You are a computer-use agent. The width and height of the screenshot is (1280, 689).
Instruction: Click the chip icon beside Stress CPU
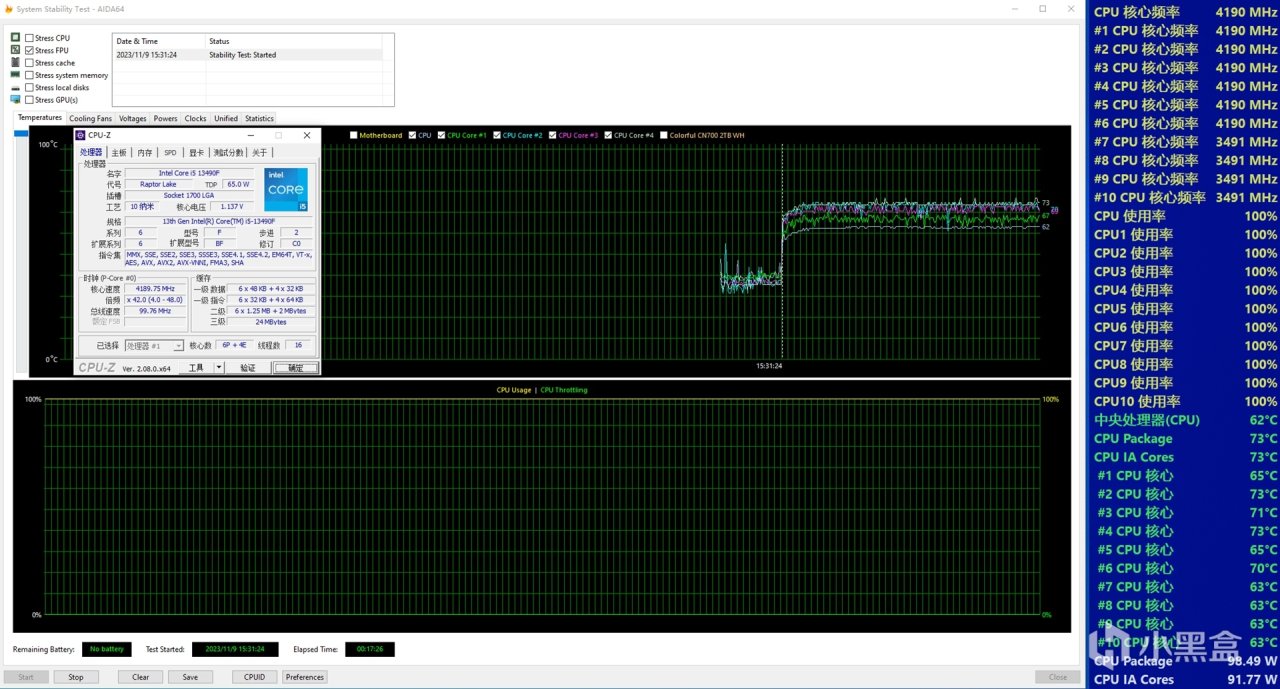(x=15, y=38)
